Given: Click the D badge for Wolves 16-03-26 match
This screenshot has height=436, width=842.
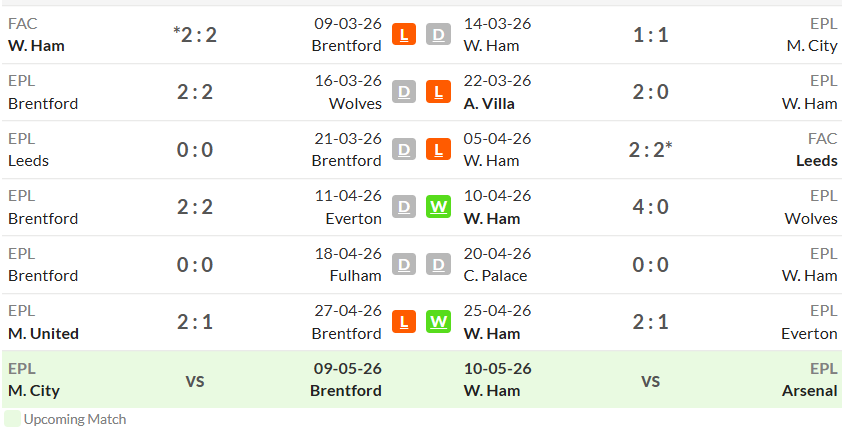Looking at the screenshot, I should click(404, 92).
